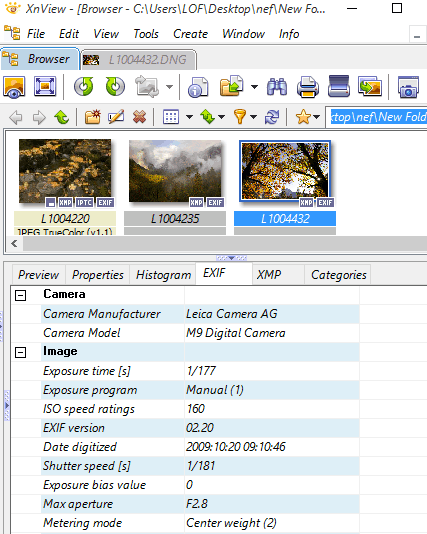Click the folder path address field
Screen dimensions: 427x534
(377, 117)
